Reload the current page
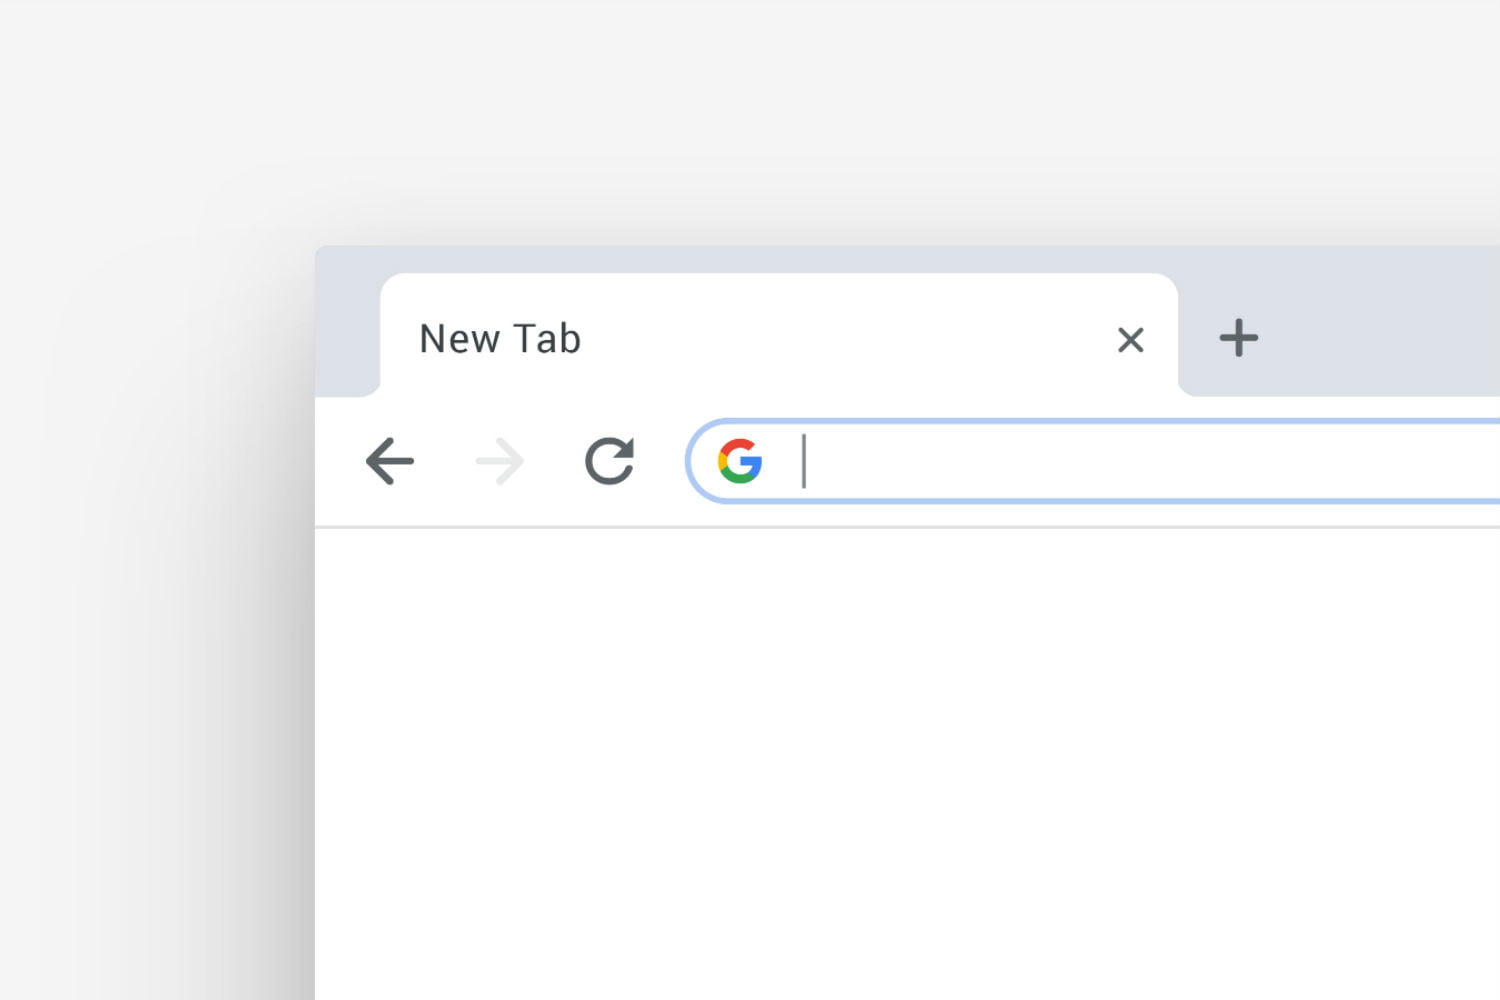This screenshot has width=1500, height=1000. tap(609, 461)
